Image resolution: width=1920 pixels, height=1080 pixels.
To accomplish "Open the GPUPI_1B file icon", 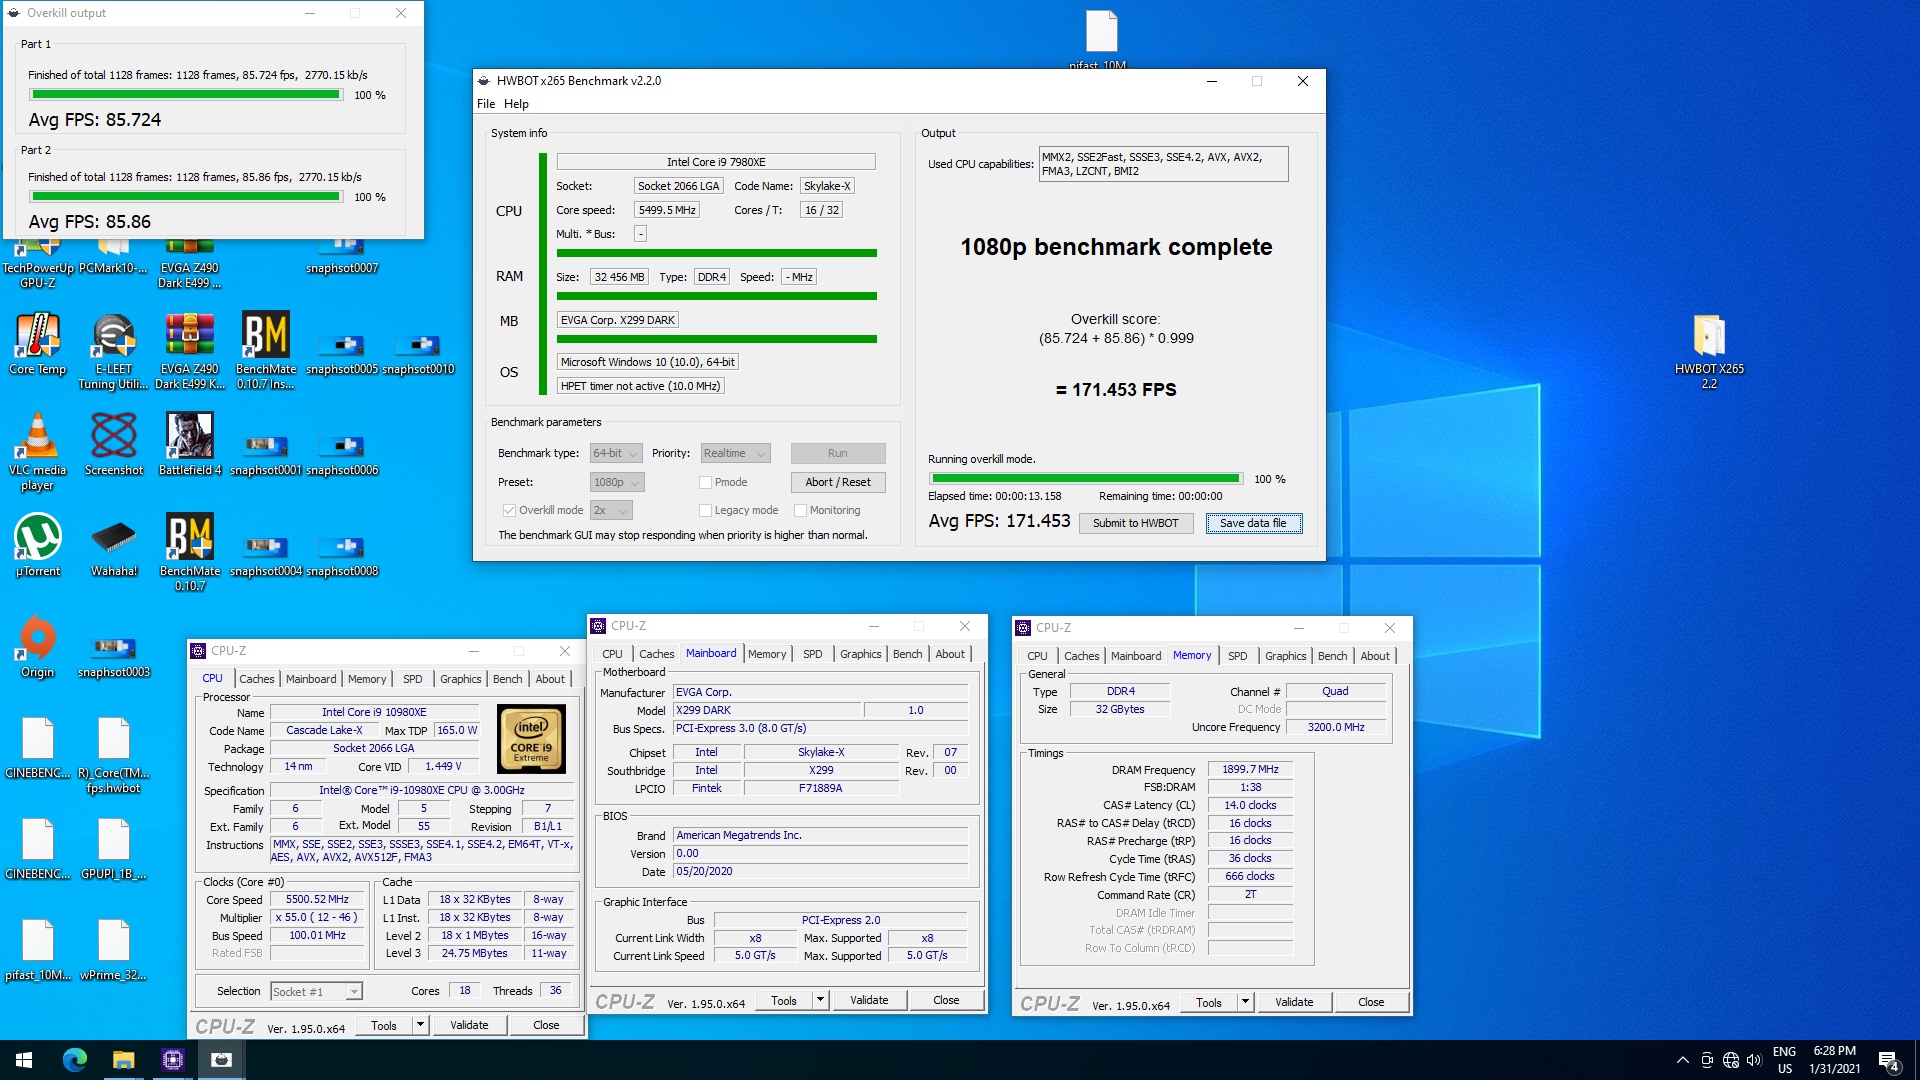I will (114, 848).
